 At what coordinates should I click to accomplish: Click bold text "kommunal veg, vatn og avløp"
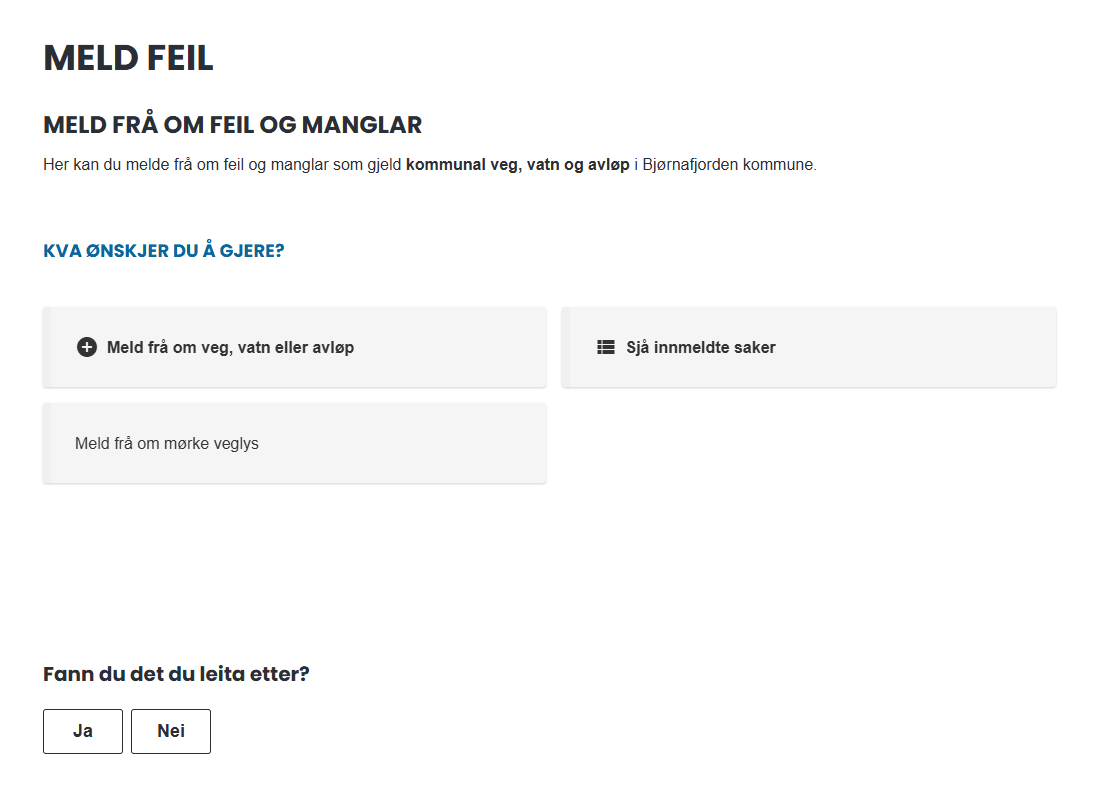click(x=517, y=164)
